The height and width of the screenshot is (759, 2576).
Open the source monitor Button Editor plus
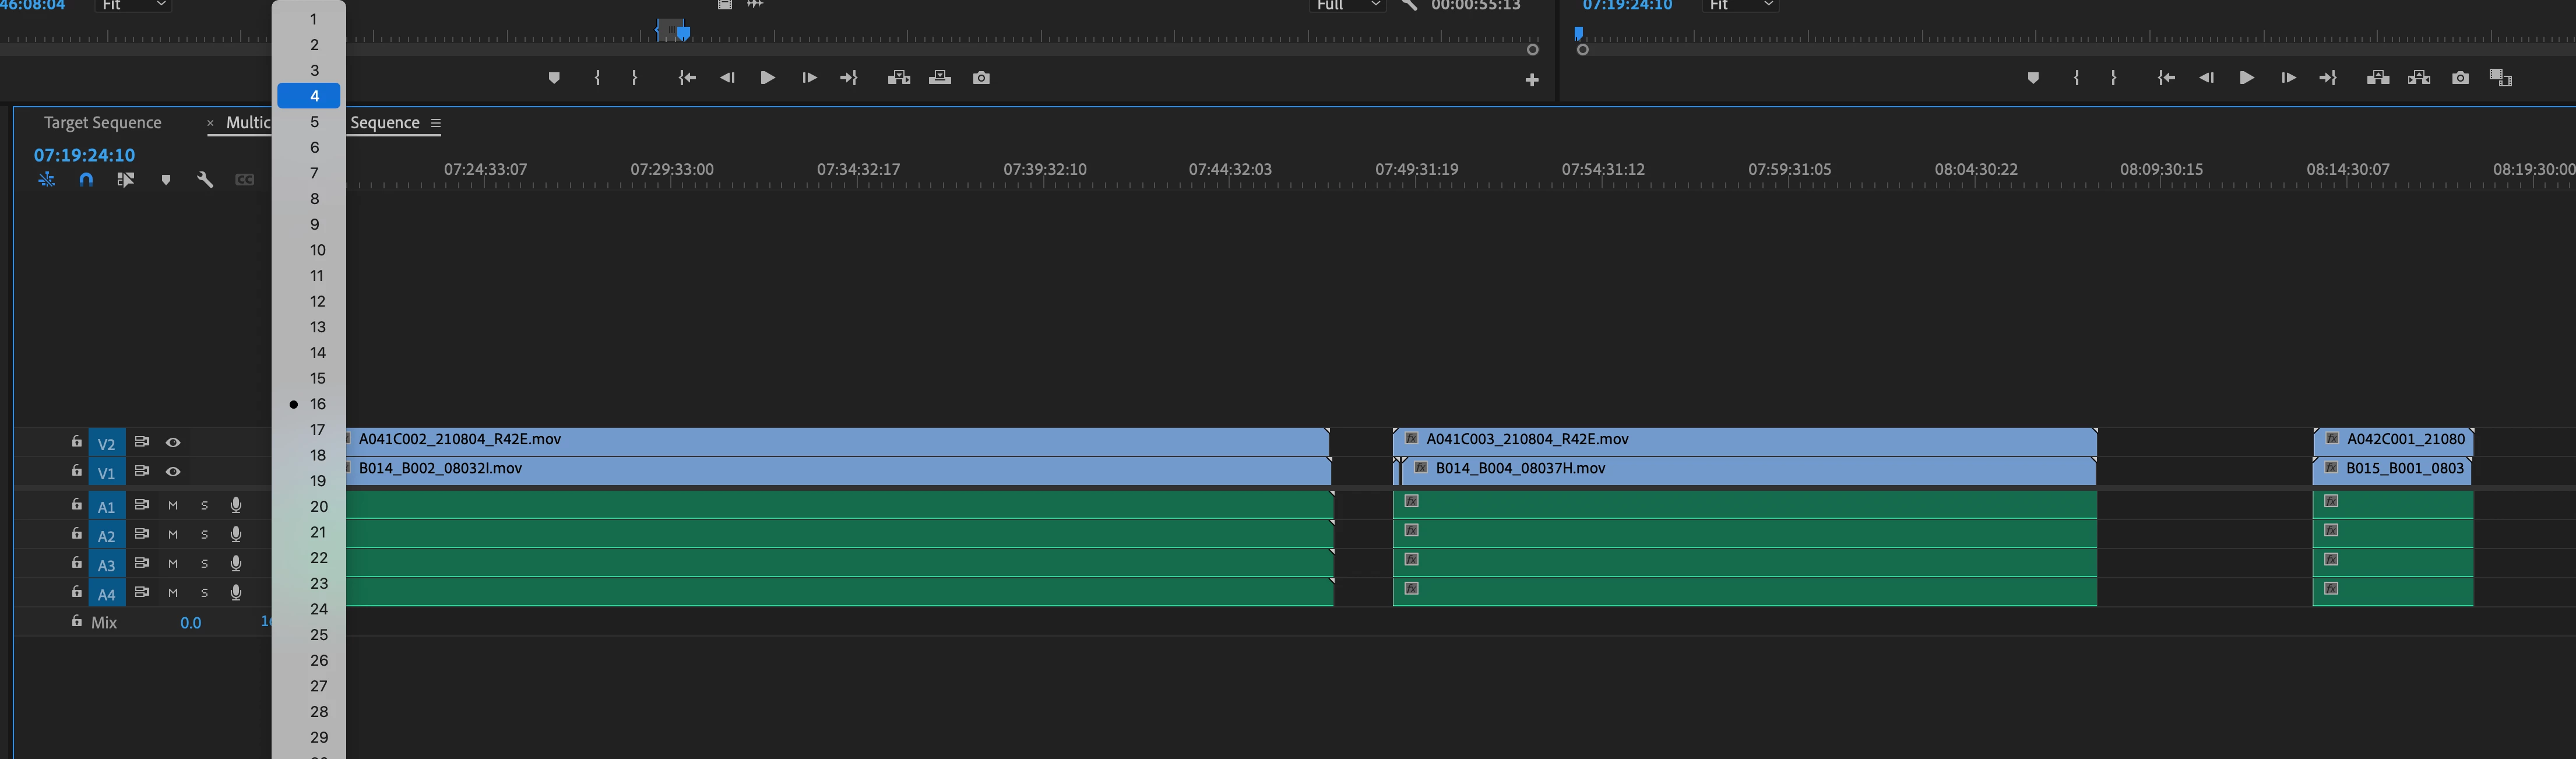1531,80
